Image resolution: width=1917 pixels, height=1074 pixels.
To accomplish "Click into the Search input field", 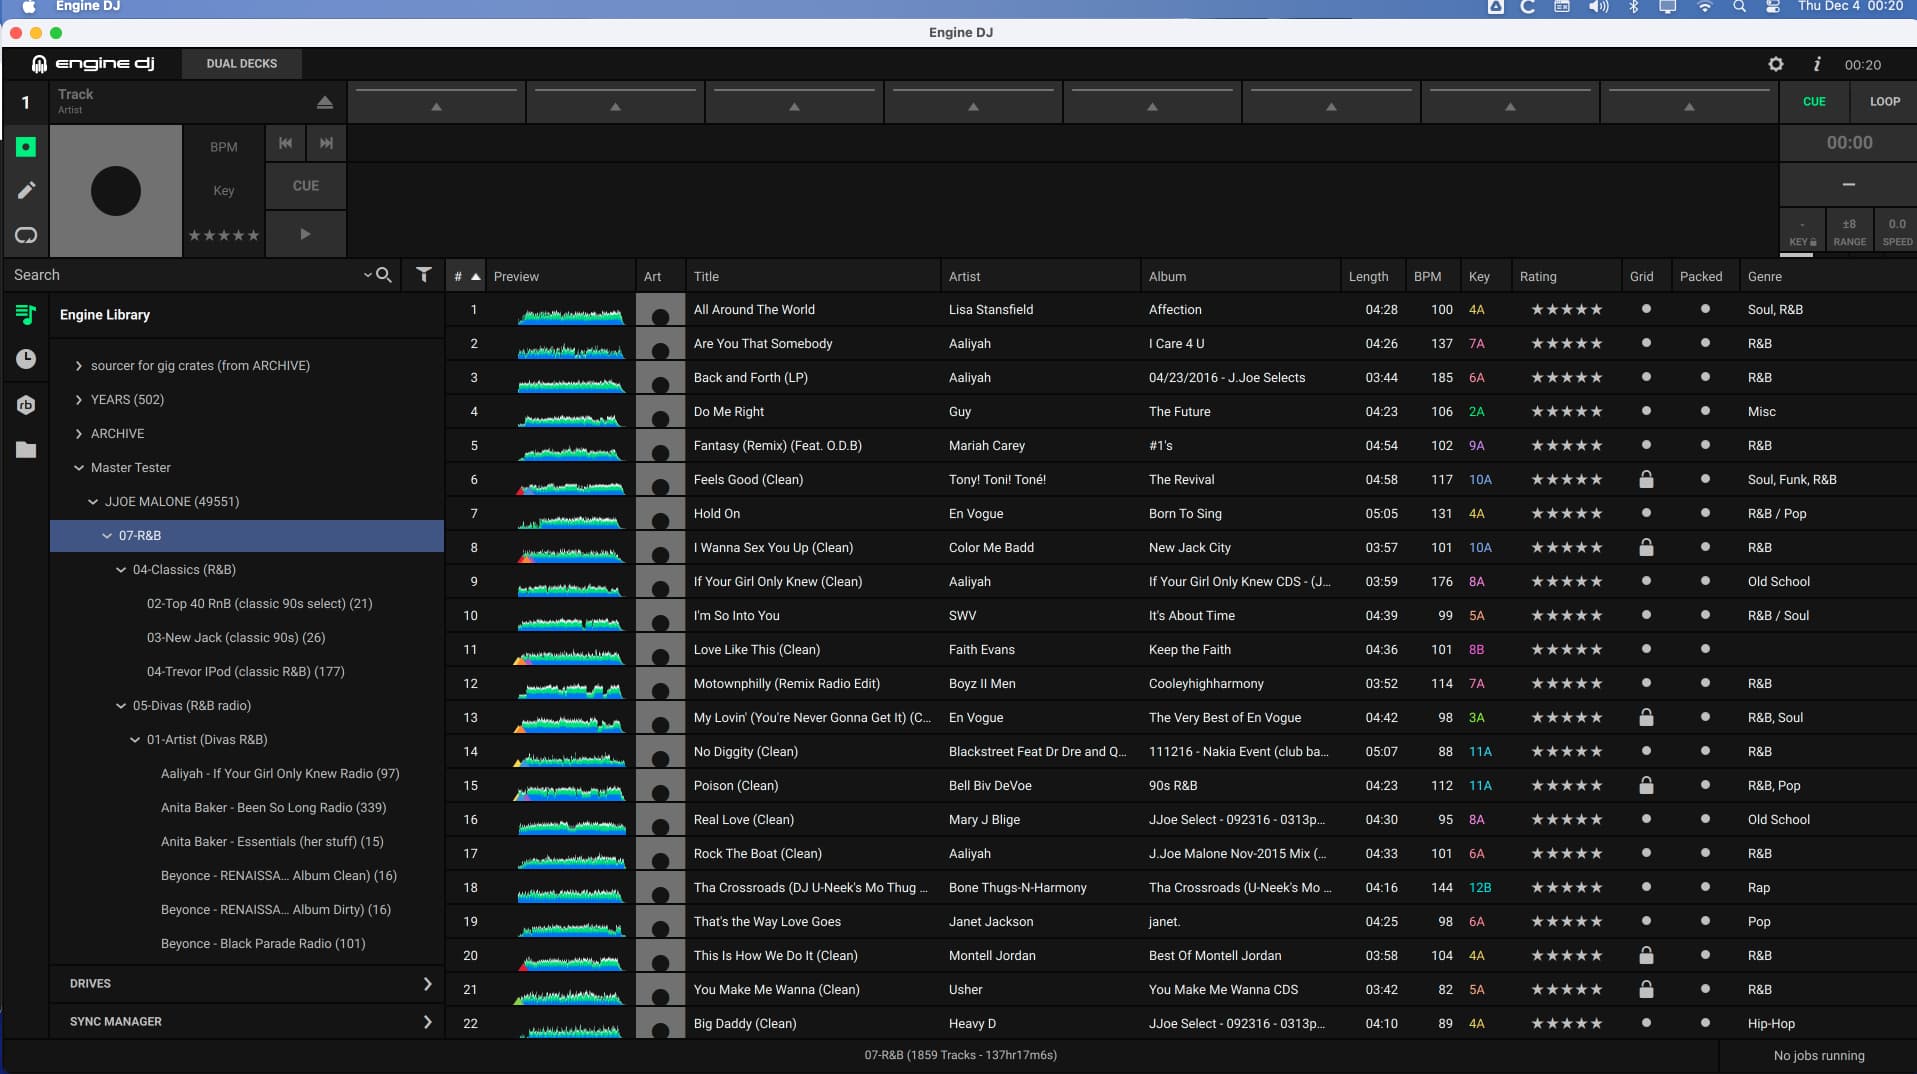I will 185,275.
